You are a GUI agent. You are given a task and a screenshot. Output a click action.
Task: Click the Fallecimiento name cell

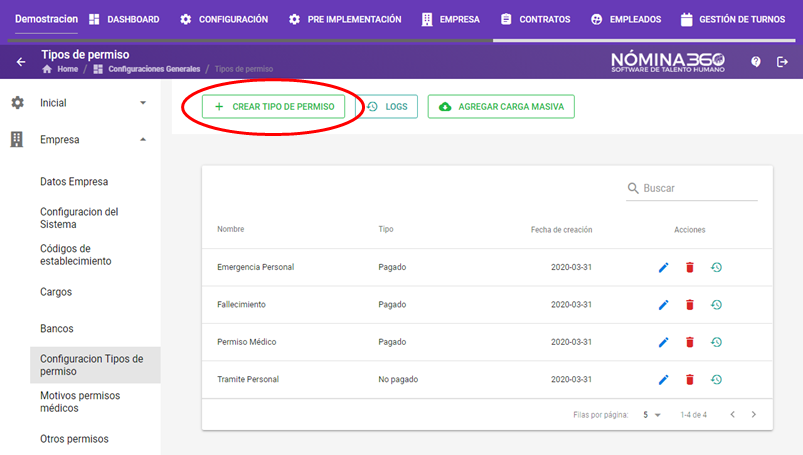coord(241,305)
